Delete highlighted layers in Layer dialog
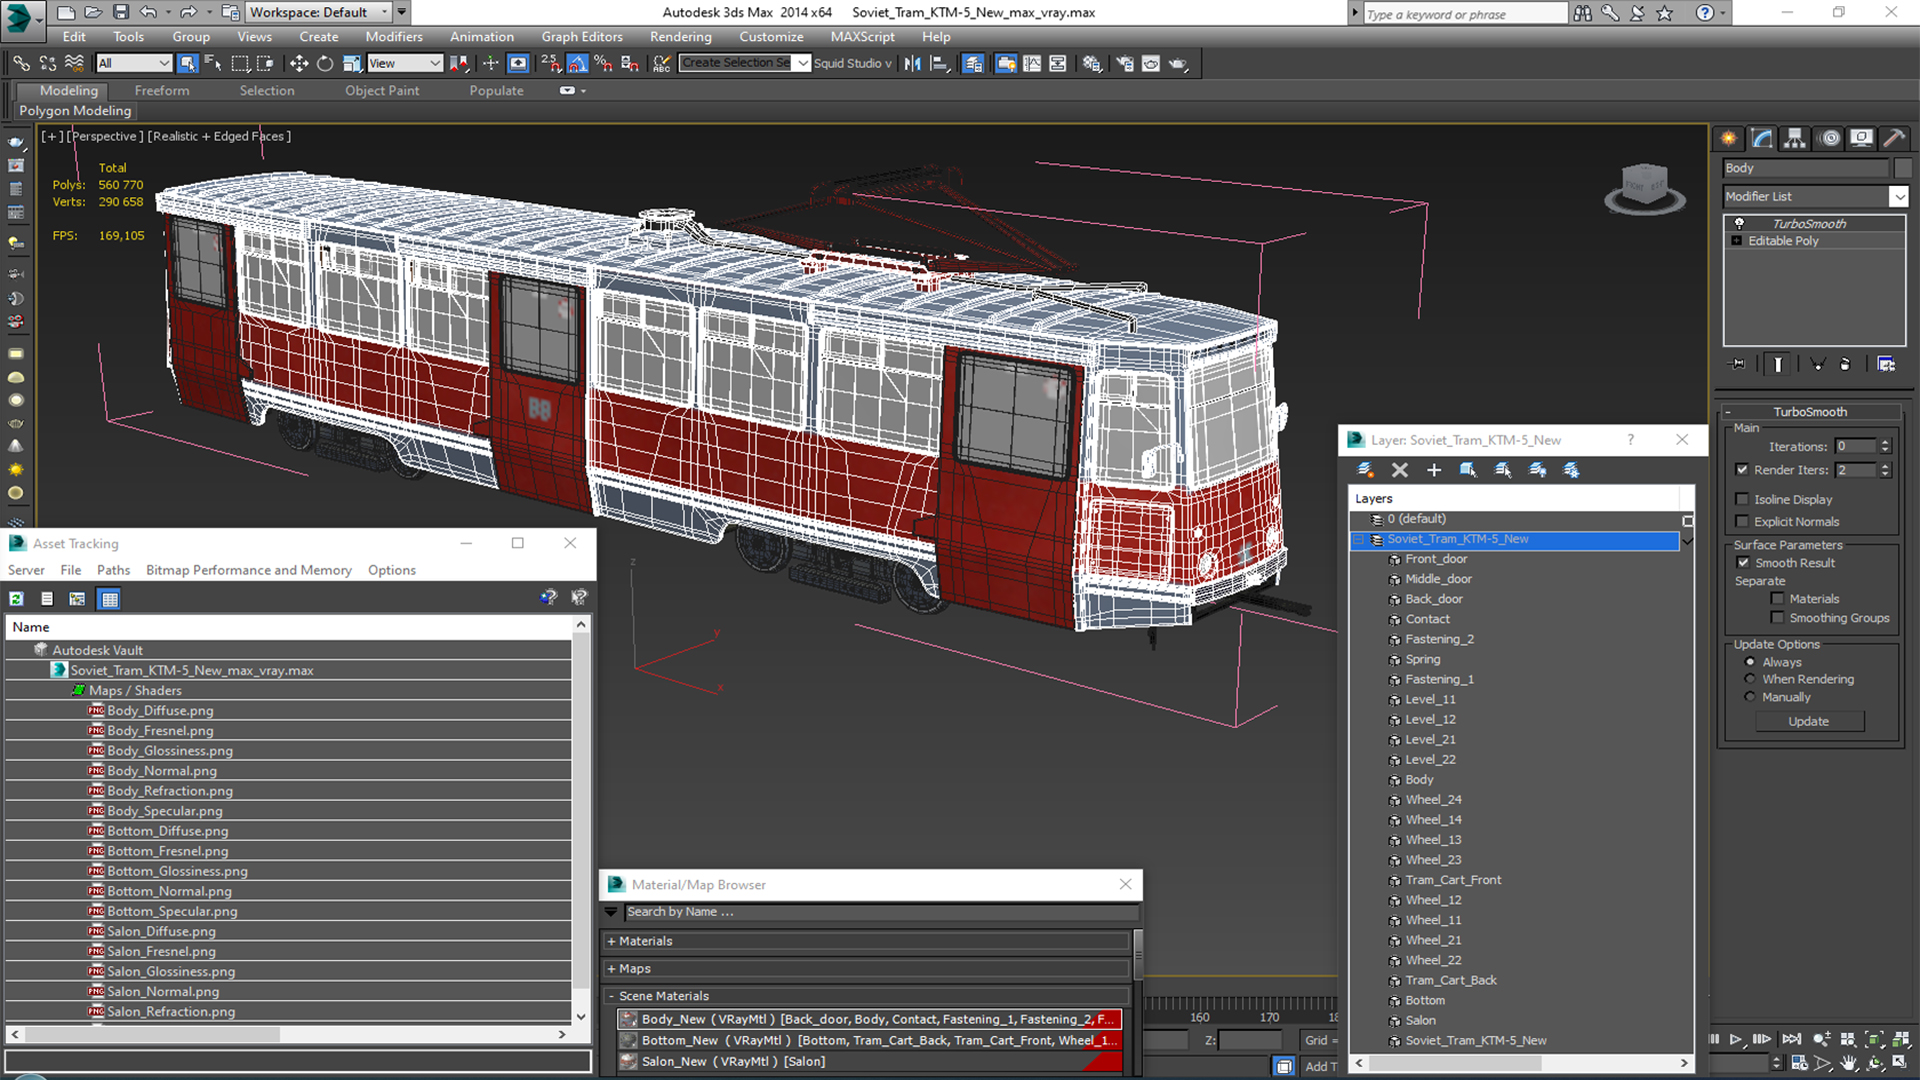This screenshot has height=1080, width=1920. coord(1399,470)
